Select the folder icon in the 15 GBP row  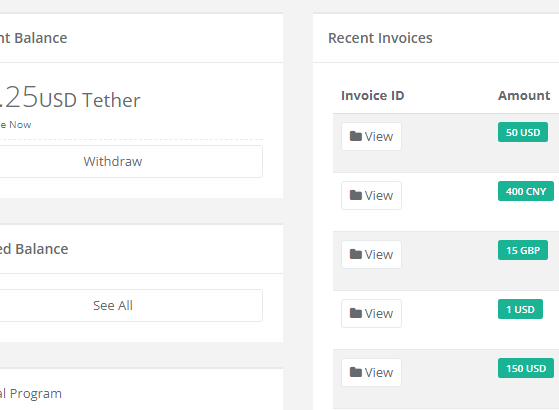tap(355, 254)
